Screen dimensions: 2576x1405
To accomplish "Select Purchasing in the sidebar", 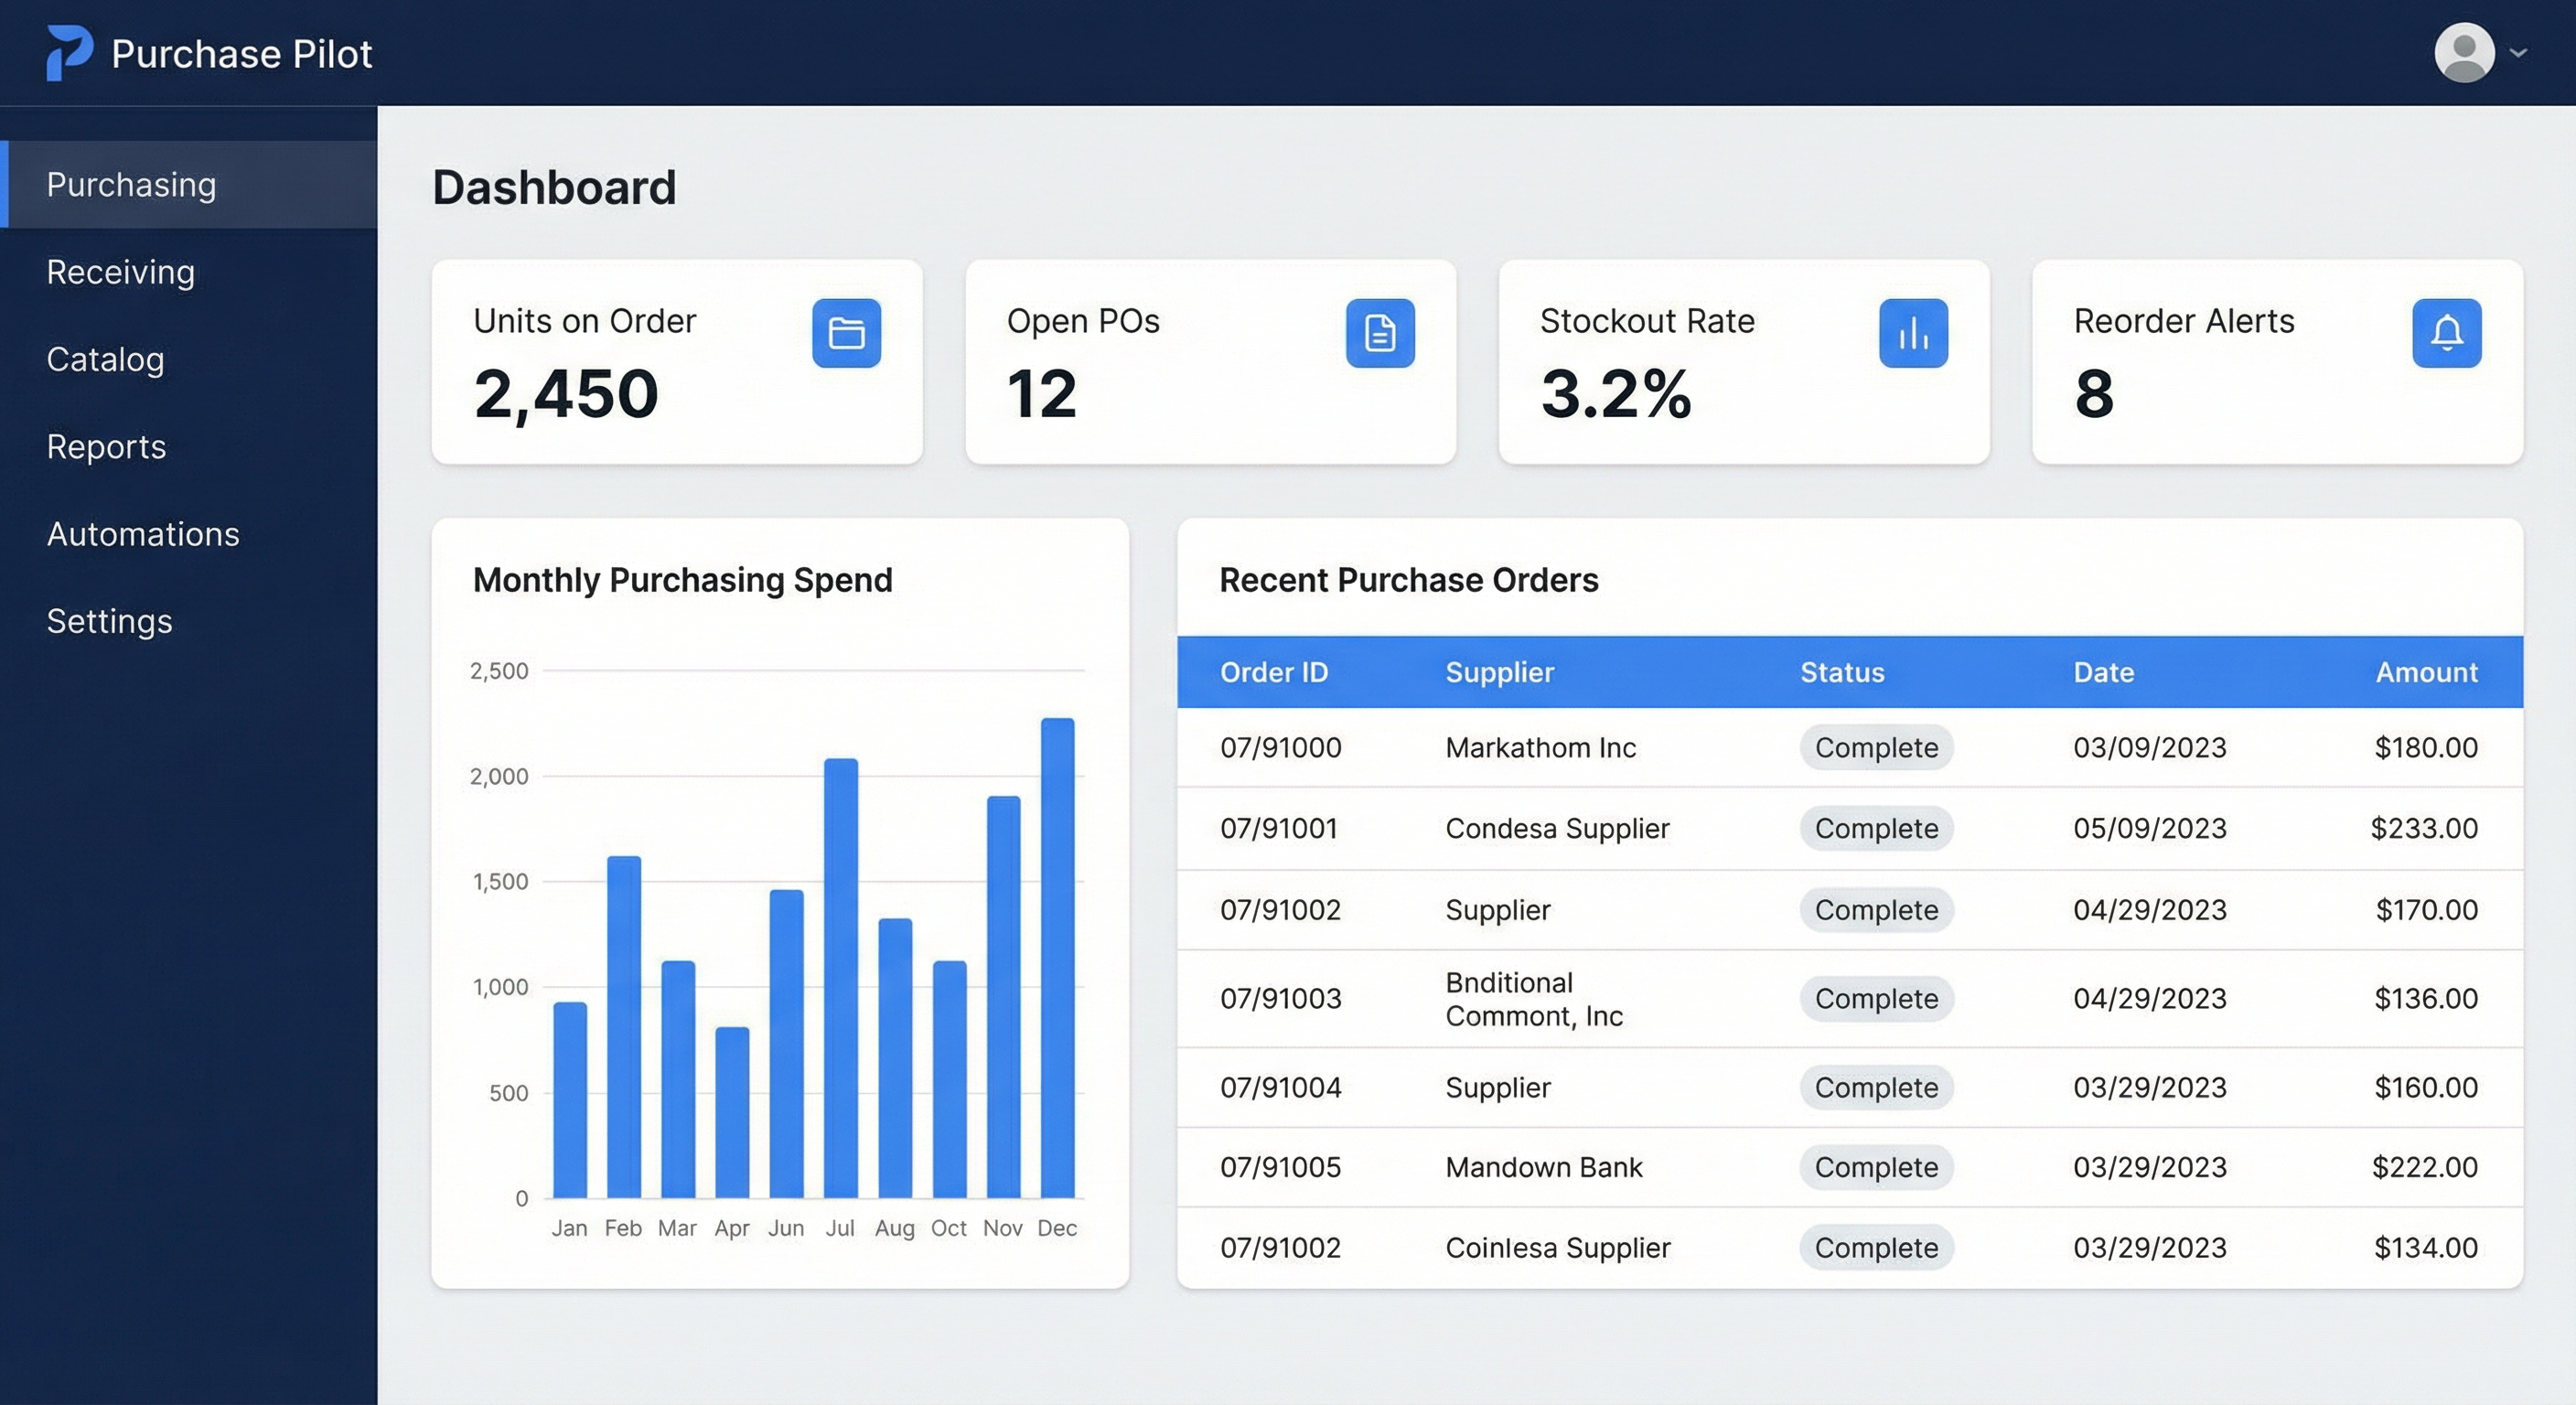I will point(131,184).
